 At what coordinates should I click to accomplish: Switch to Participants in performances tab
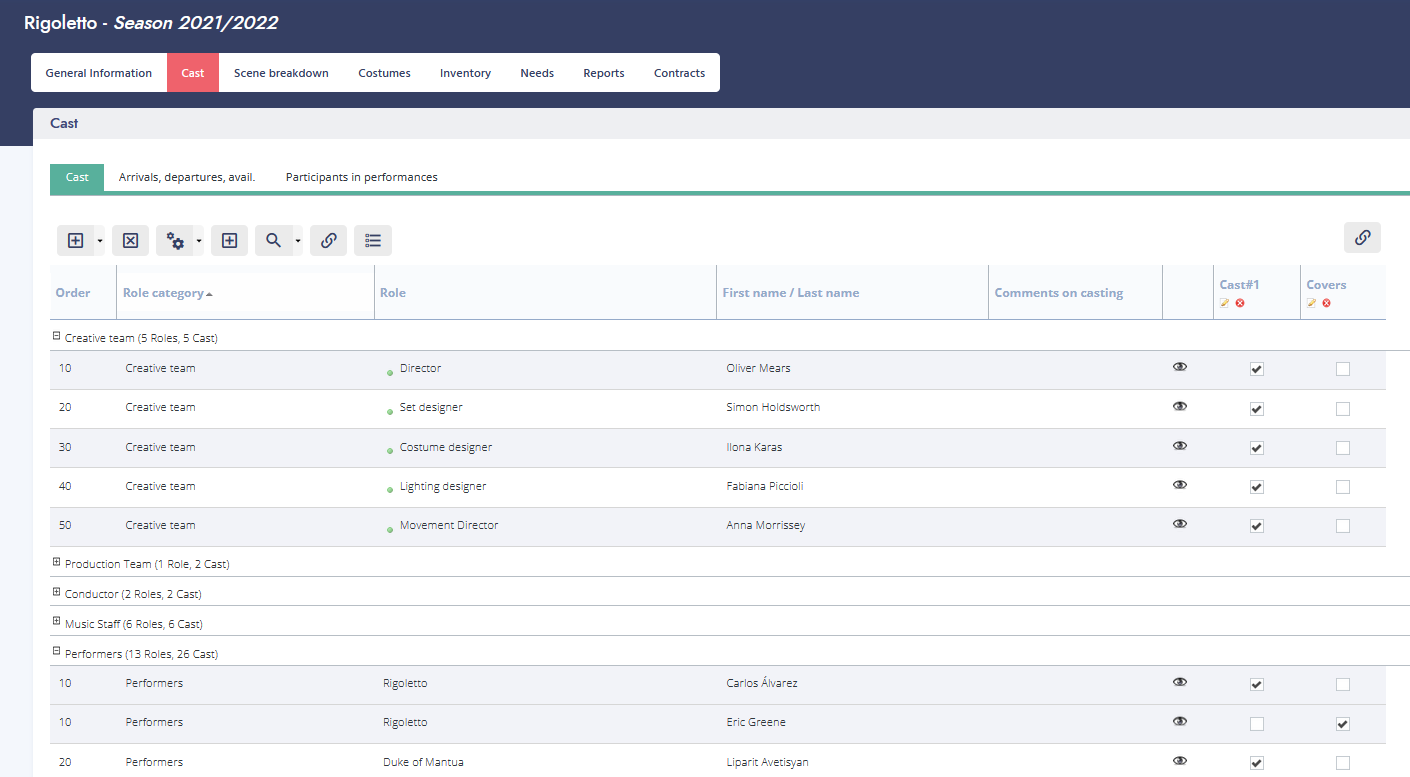coord(361,177)
